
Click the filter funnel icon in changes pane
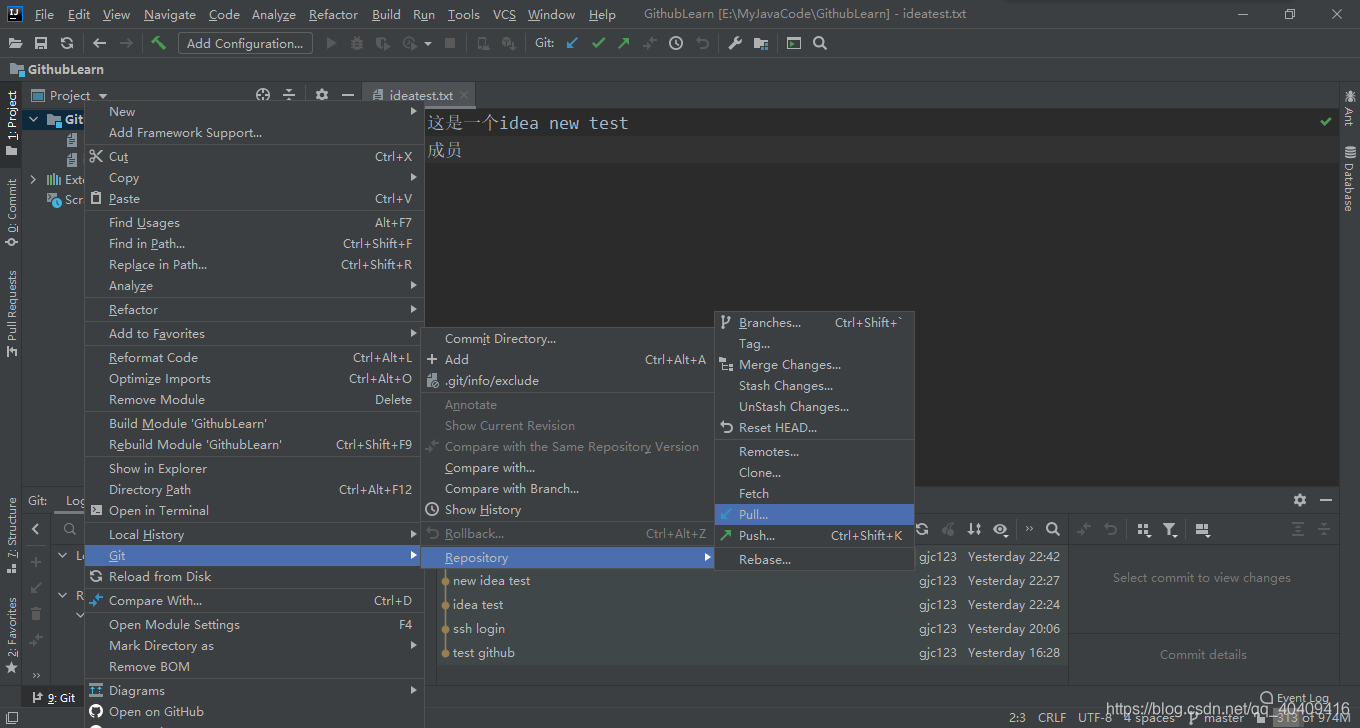1169,529
